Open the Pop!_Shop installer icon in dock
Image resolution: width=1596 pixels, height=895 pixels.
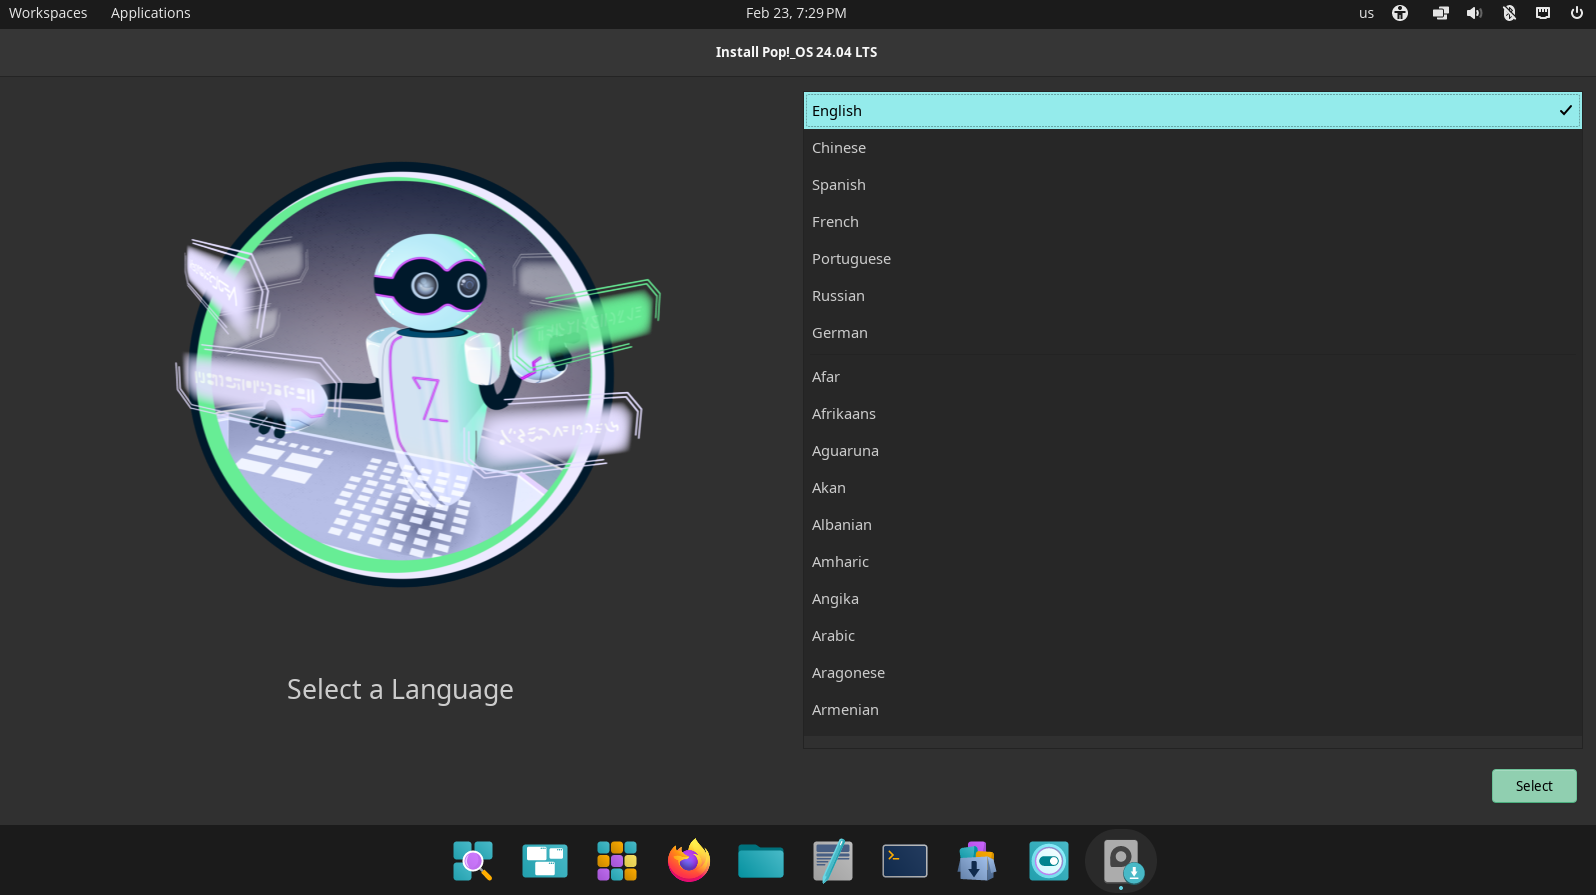tap(977, 861)
